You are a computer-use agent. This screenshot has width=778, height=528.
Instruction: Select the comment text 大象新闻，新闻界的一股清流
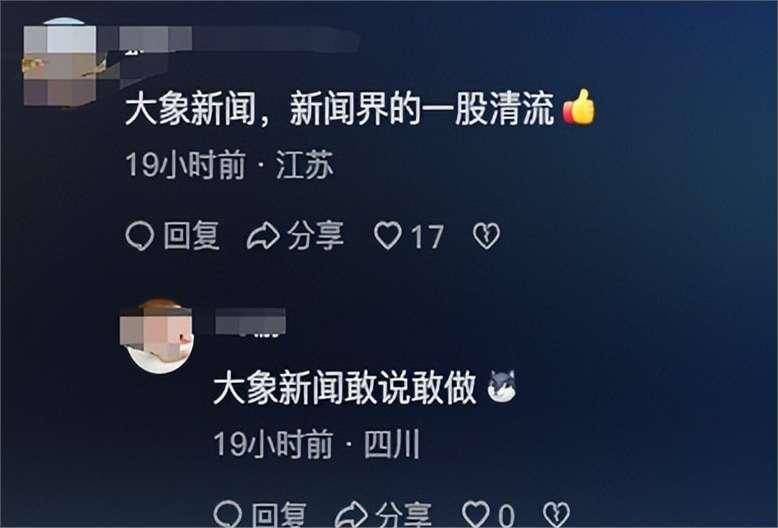[x=339, y=108]
